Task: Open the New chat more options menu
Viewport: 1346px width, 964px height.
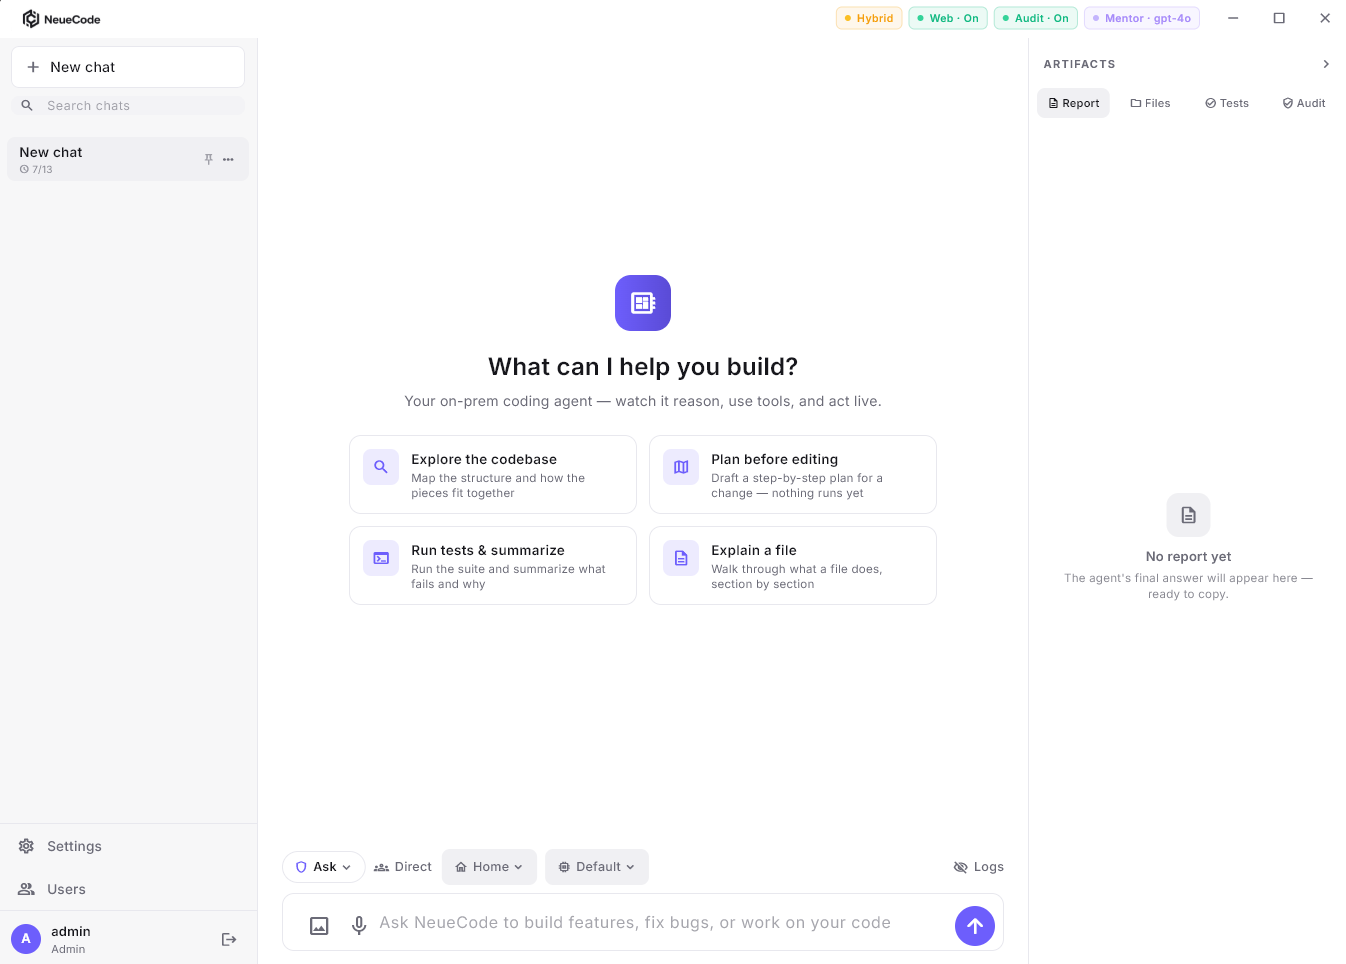Action: [228, 159]
